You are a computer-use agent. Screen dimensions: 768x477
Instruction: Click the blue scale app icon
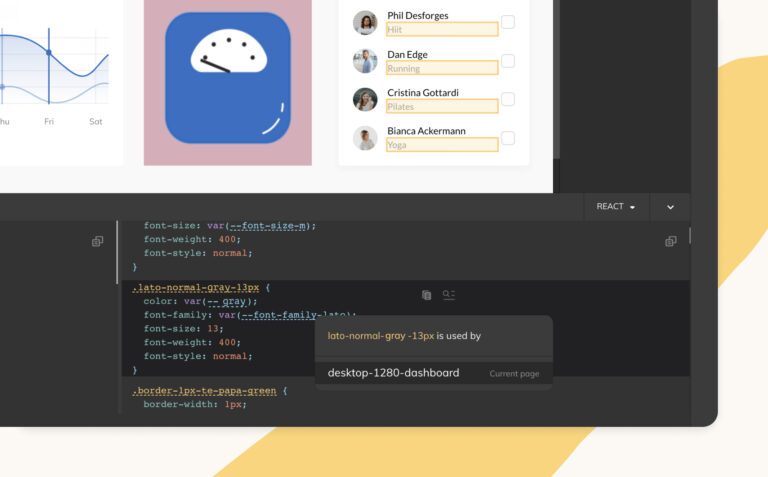point(227,77)
